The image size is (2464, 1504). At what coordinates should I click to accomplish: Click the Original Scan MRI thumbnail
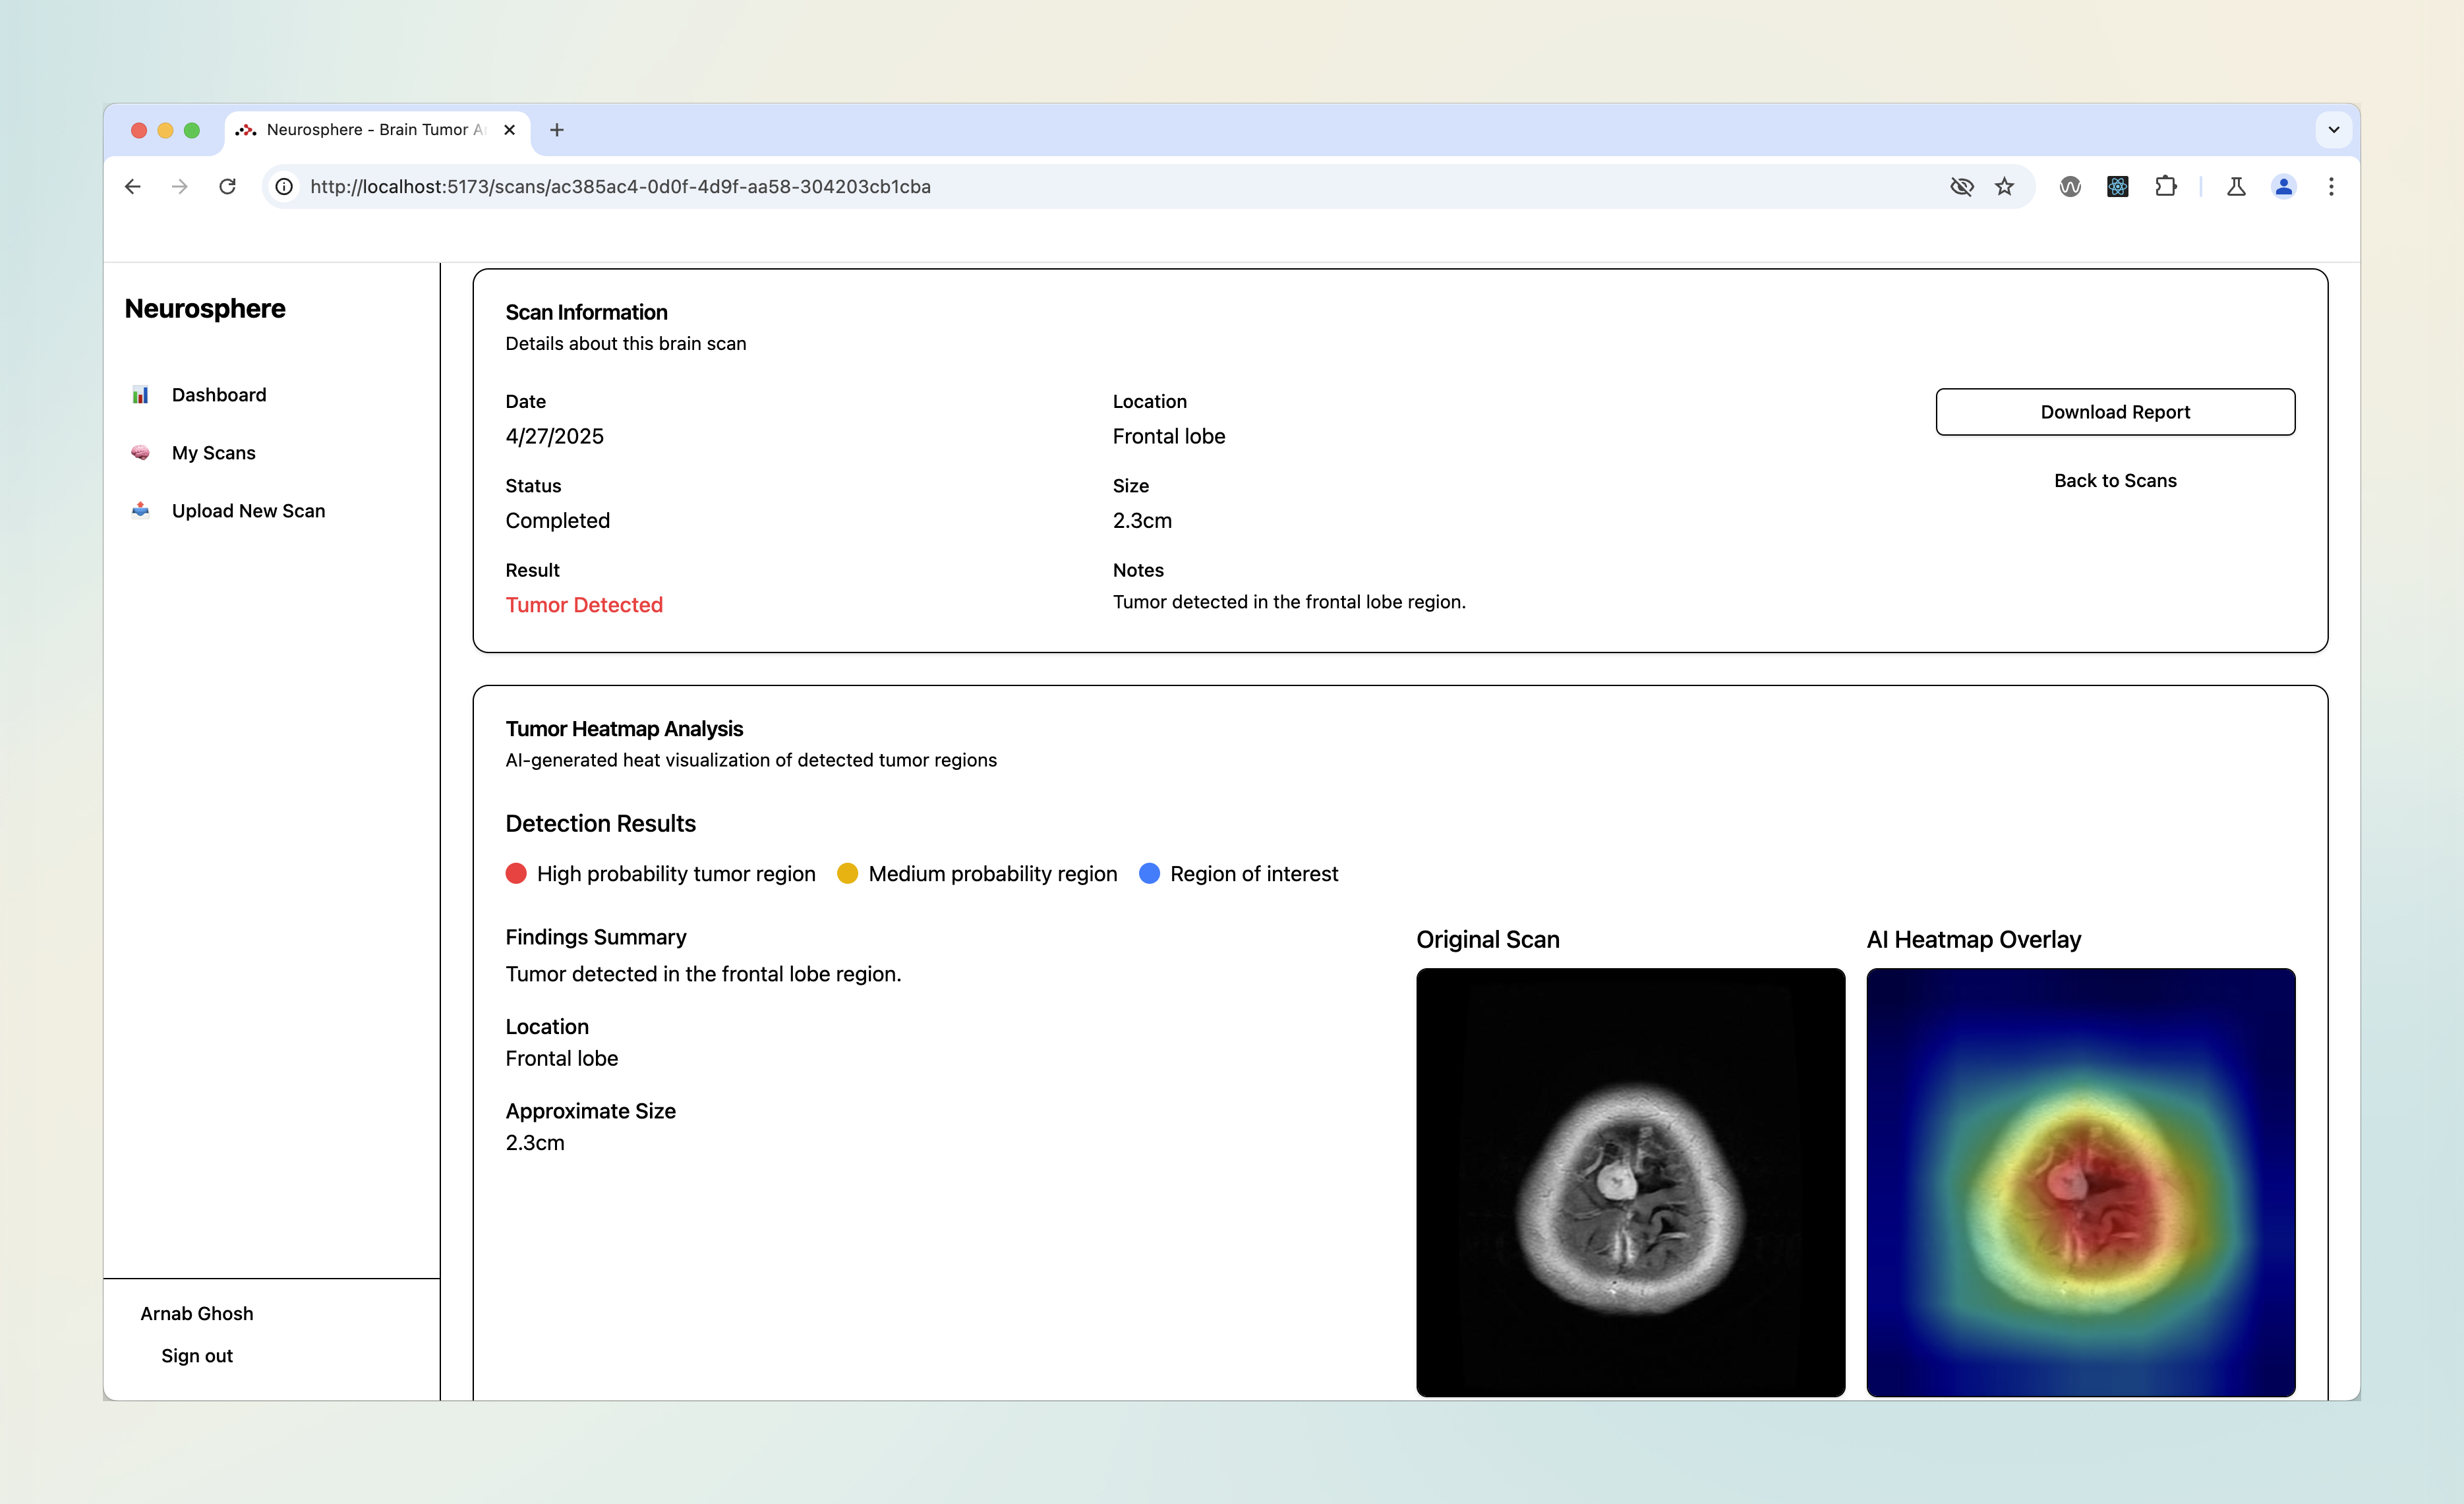(x=1629, y=1182)
